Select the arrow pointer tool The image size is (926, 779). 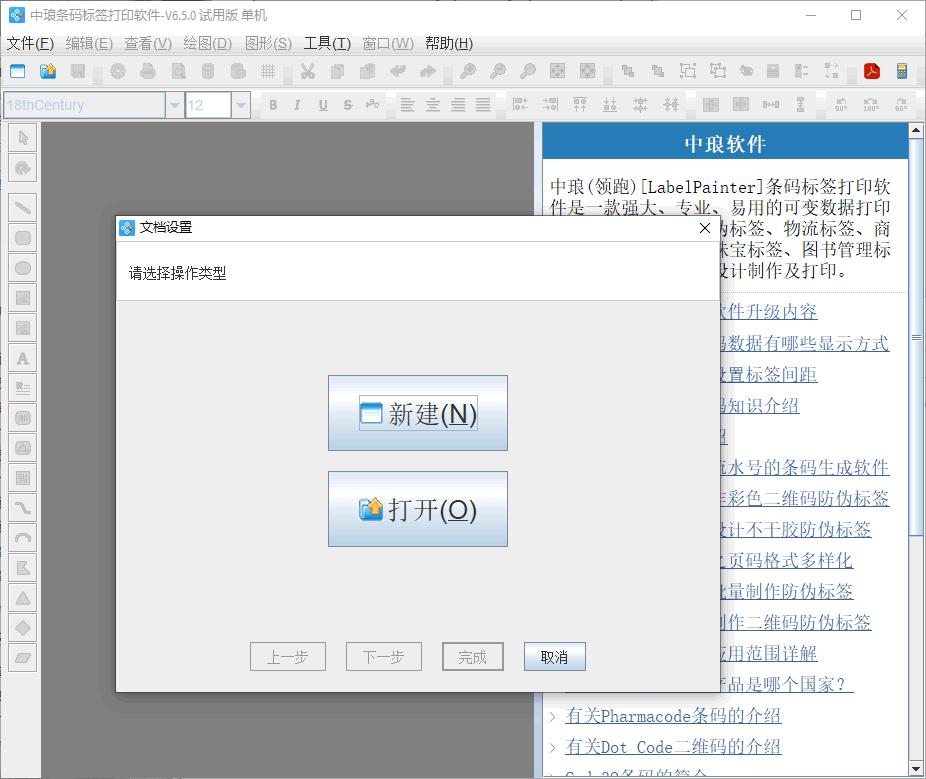click(x=23, y=138)
